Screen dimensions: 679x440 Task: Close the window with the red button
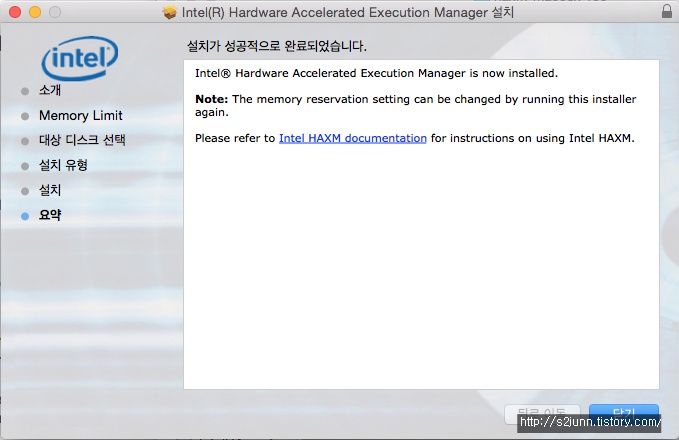pos(15,12)
